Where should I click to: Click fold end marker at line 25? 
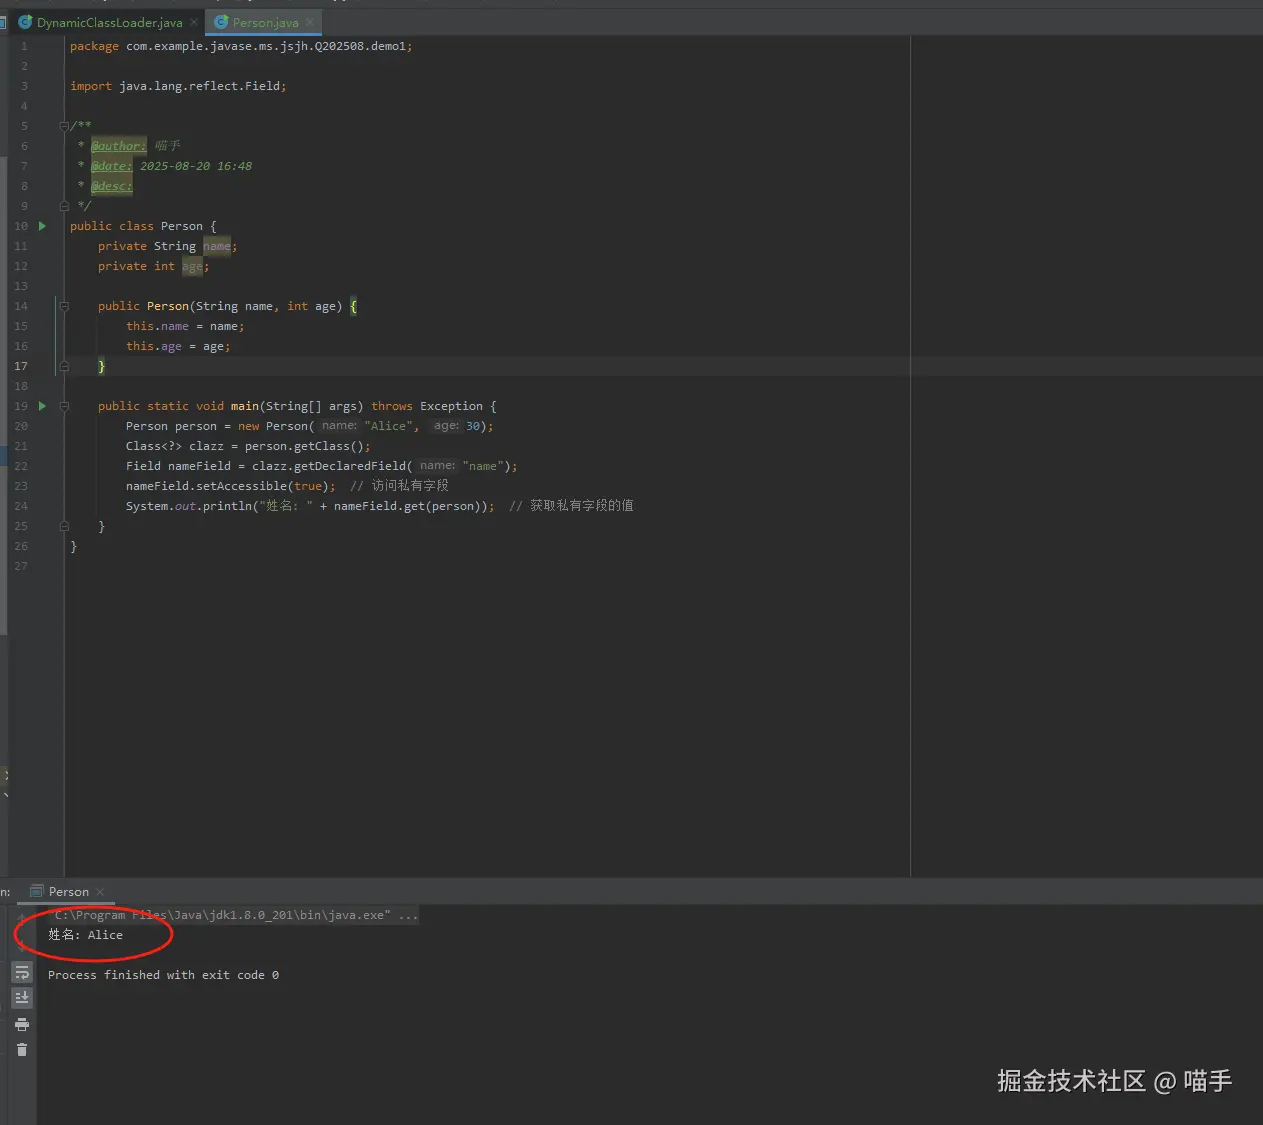[x=64, y=526]
